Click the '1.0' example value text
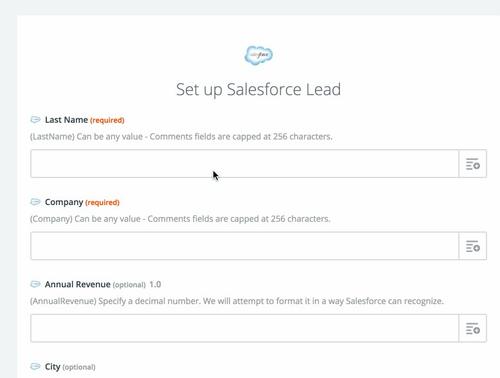The image size is (500, 378). 155,284
